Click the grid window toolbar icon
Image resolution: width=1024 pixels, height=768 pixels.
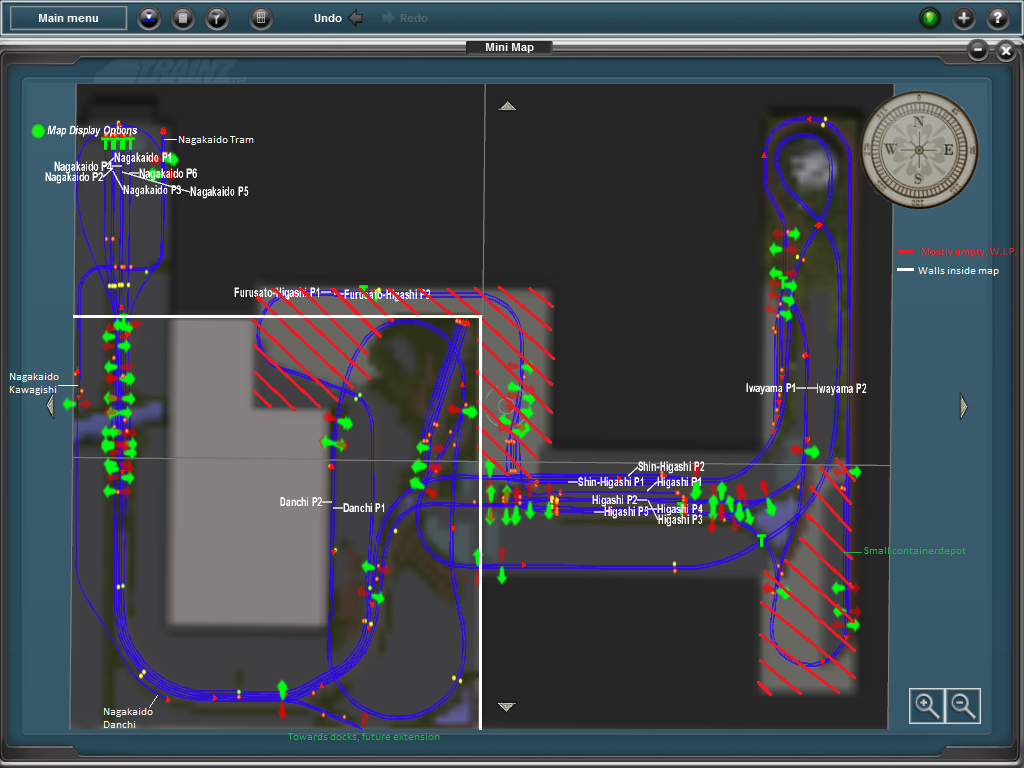tap(261, 18)
